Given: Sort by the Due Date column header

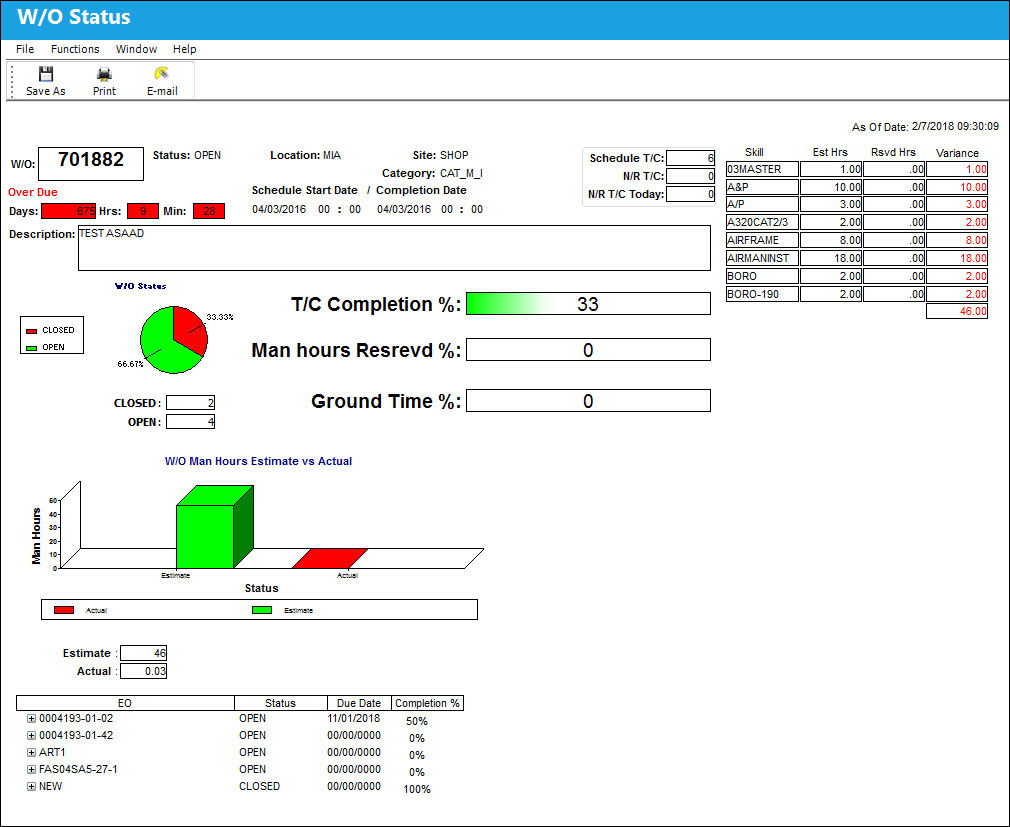Looking at the screenshot, I should [x=359, y=703].
